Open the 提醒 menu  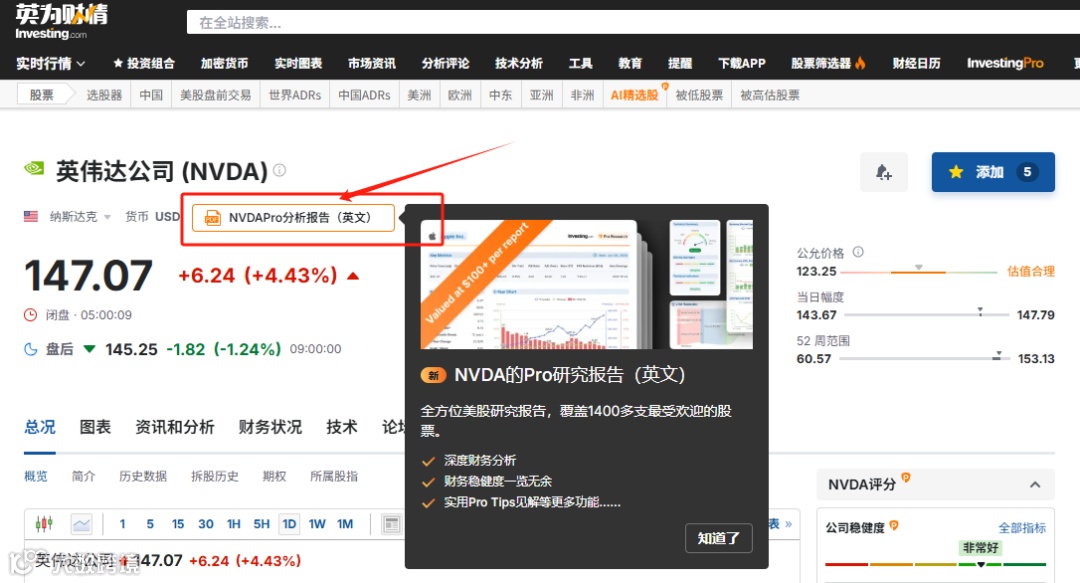click(x=680, y=63)
